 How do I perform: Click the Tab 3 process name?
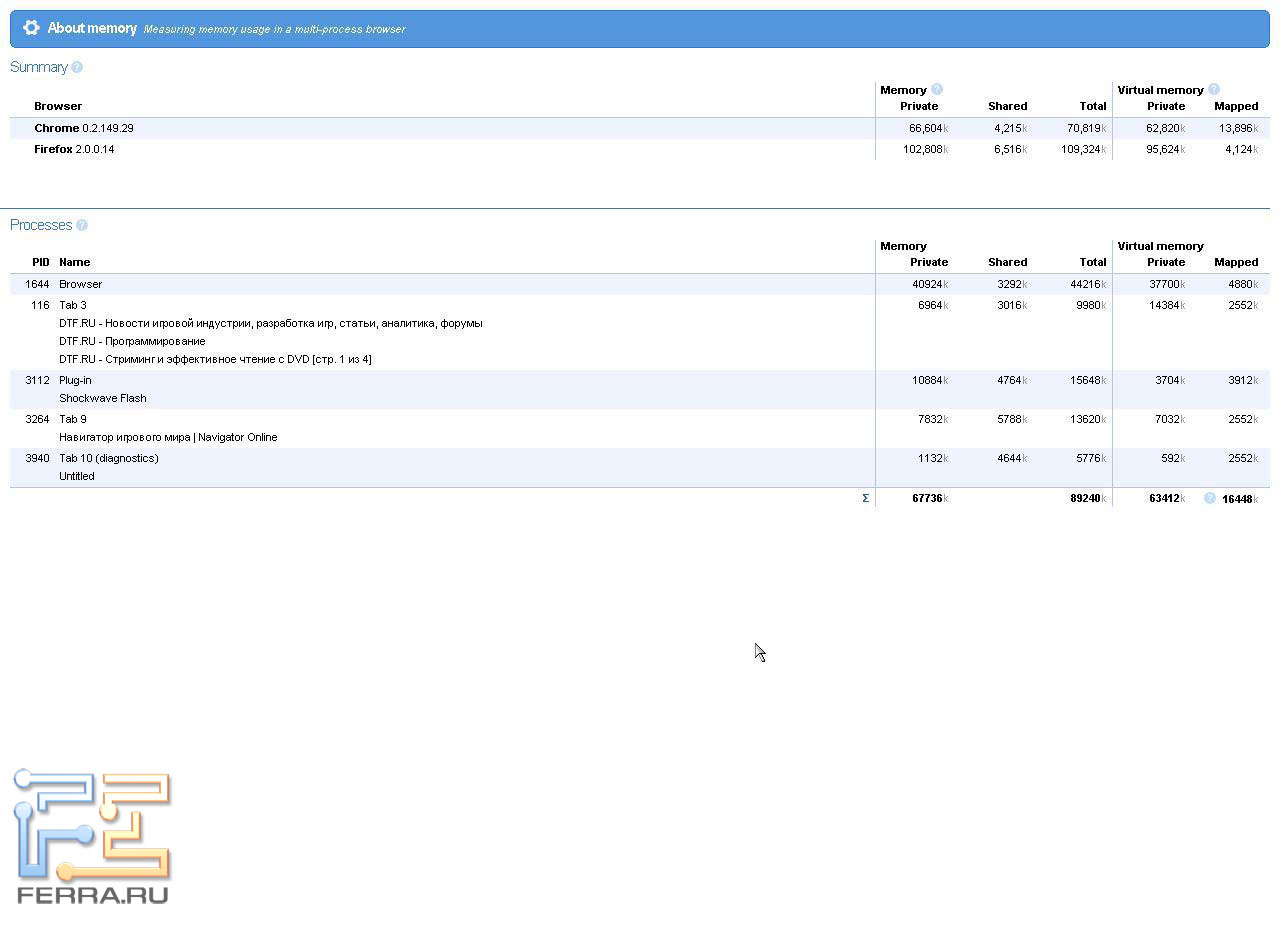[x=73, y=305]
